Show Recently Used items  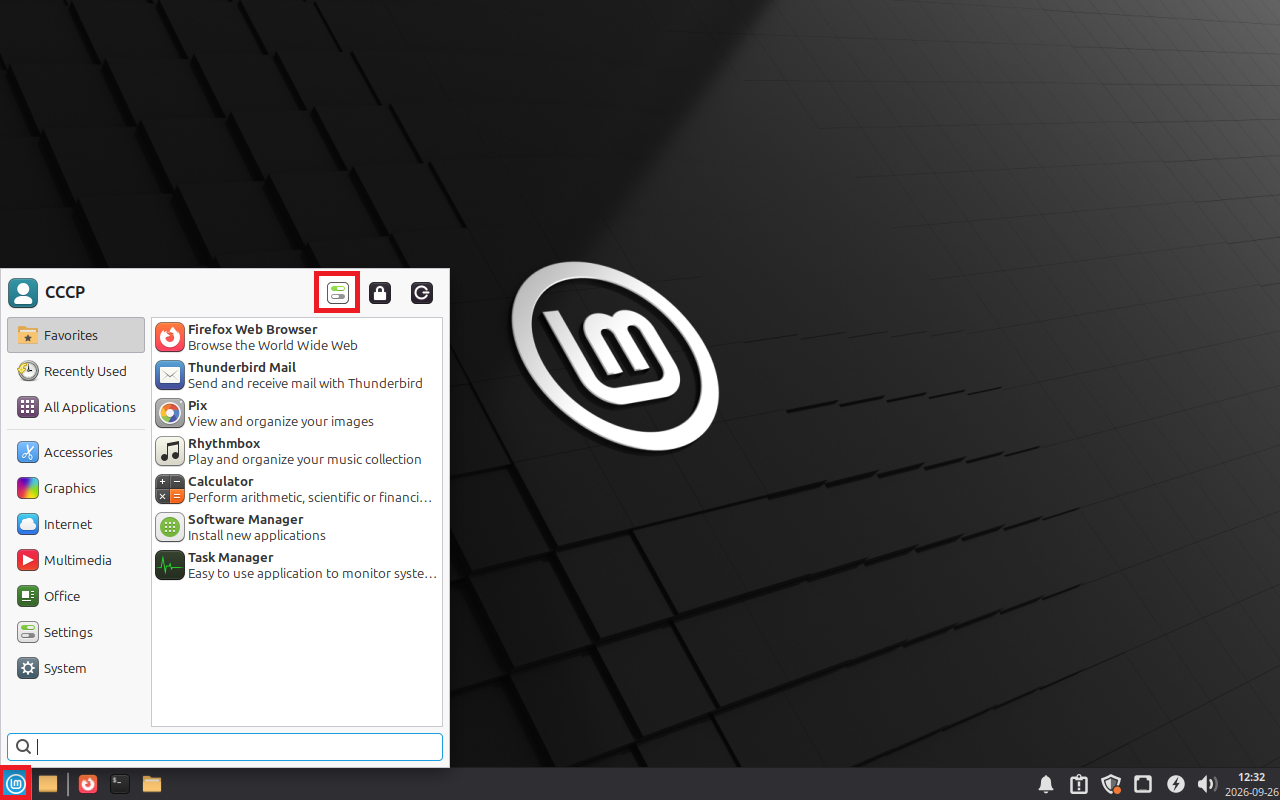pos(76,371)
